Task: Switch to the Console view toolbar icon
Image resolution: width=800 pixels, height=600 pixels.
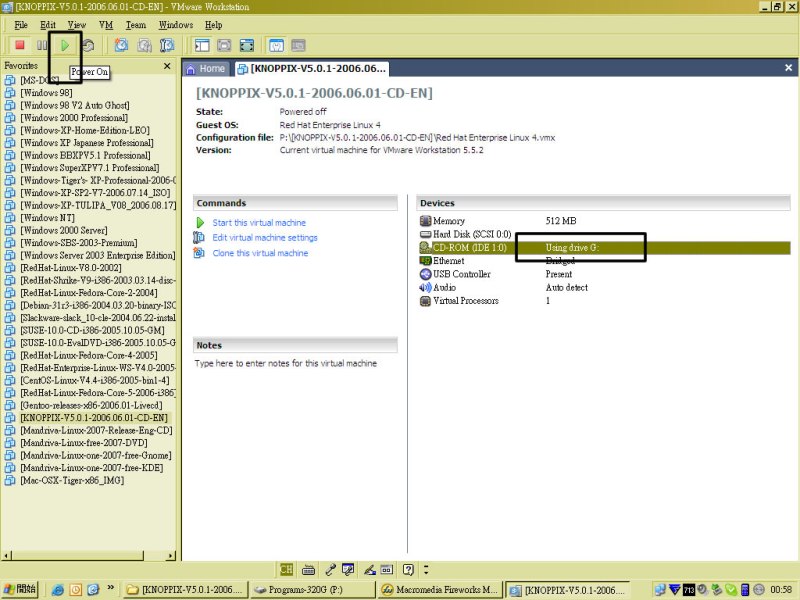Action: pyautogui.click(x=298, y=45)
